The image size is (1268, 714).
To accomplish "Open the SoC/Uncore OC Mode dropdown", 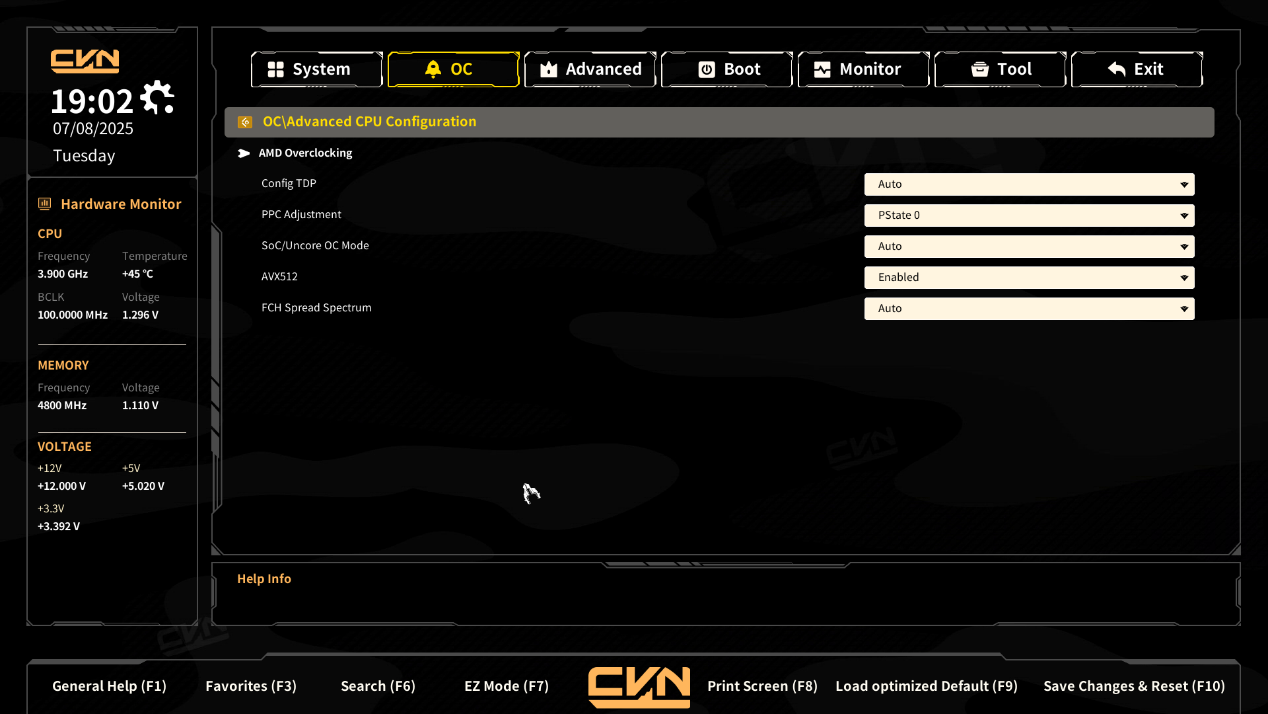I will [x=1029, y=246].
